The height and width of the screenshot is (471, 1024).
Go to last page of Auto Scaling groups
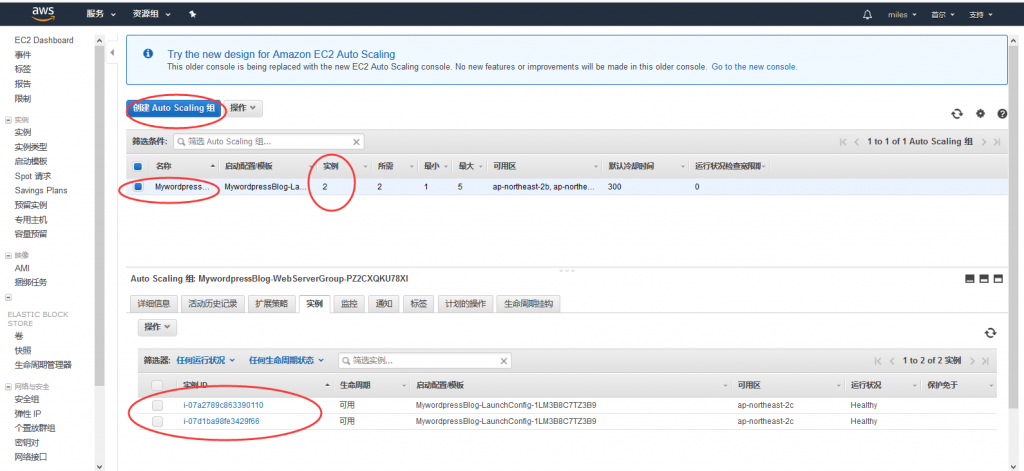click(x=997, y=142)
